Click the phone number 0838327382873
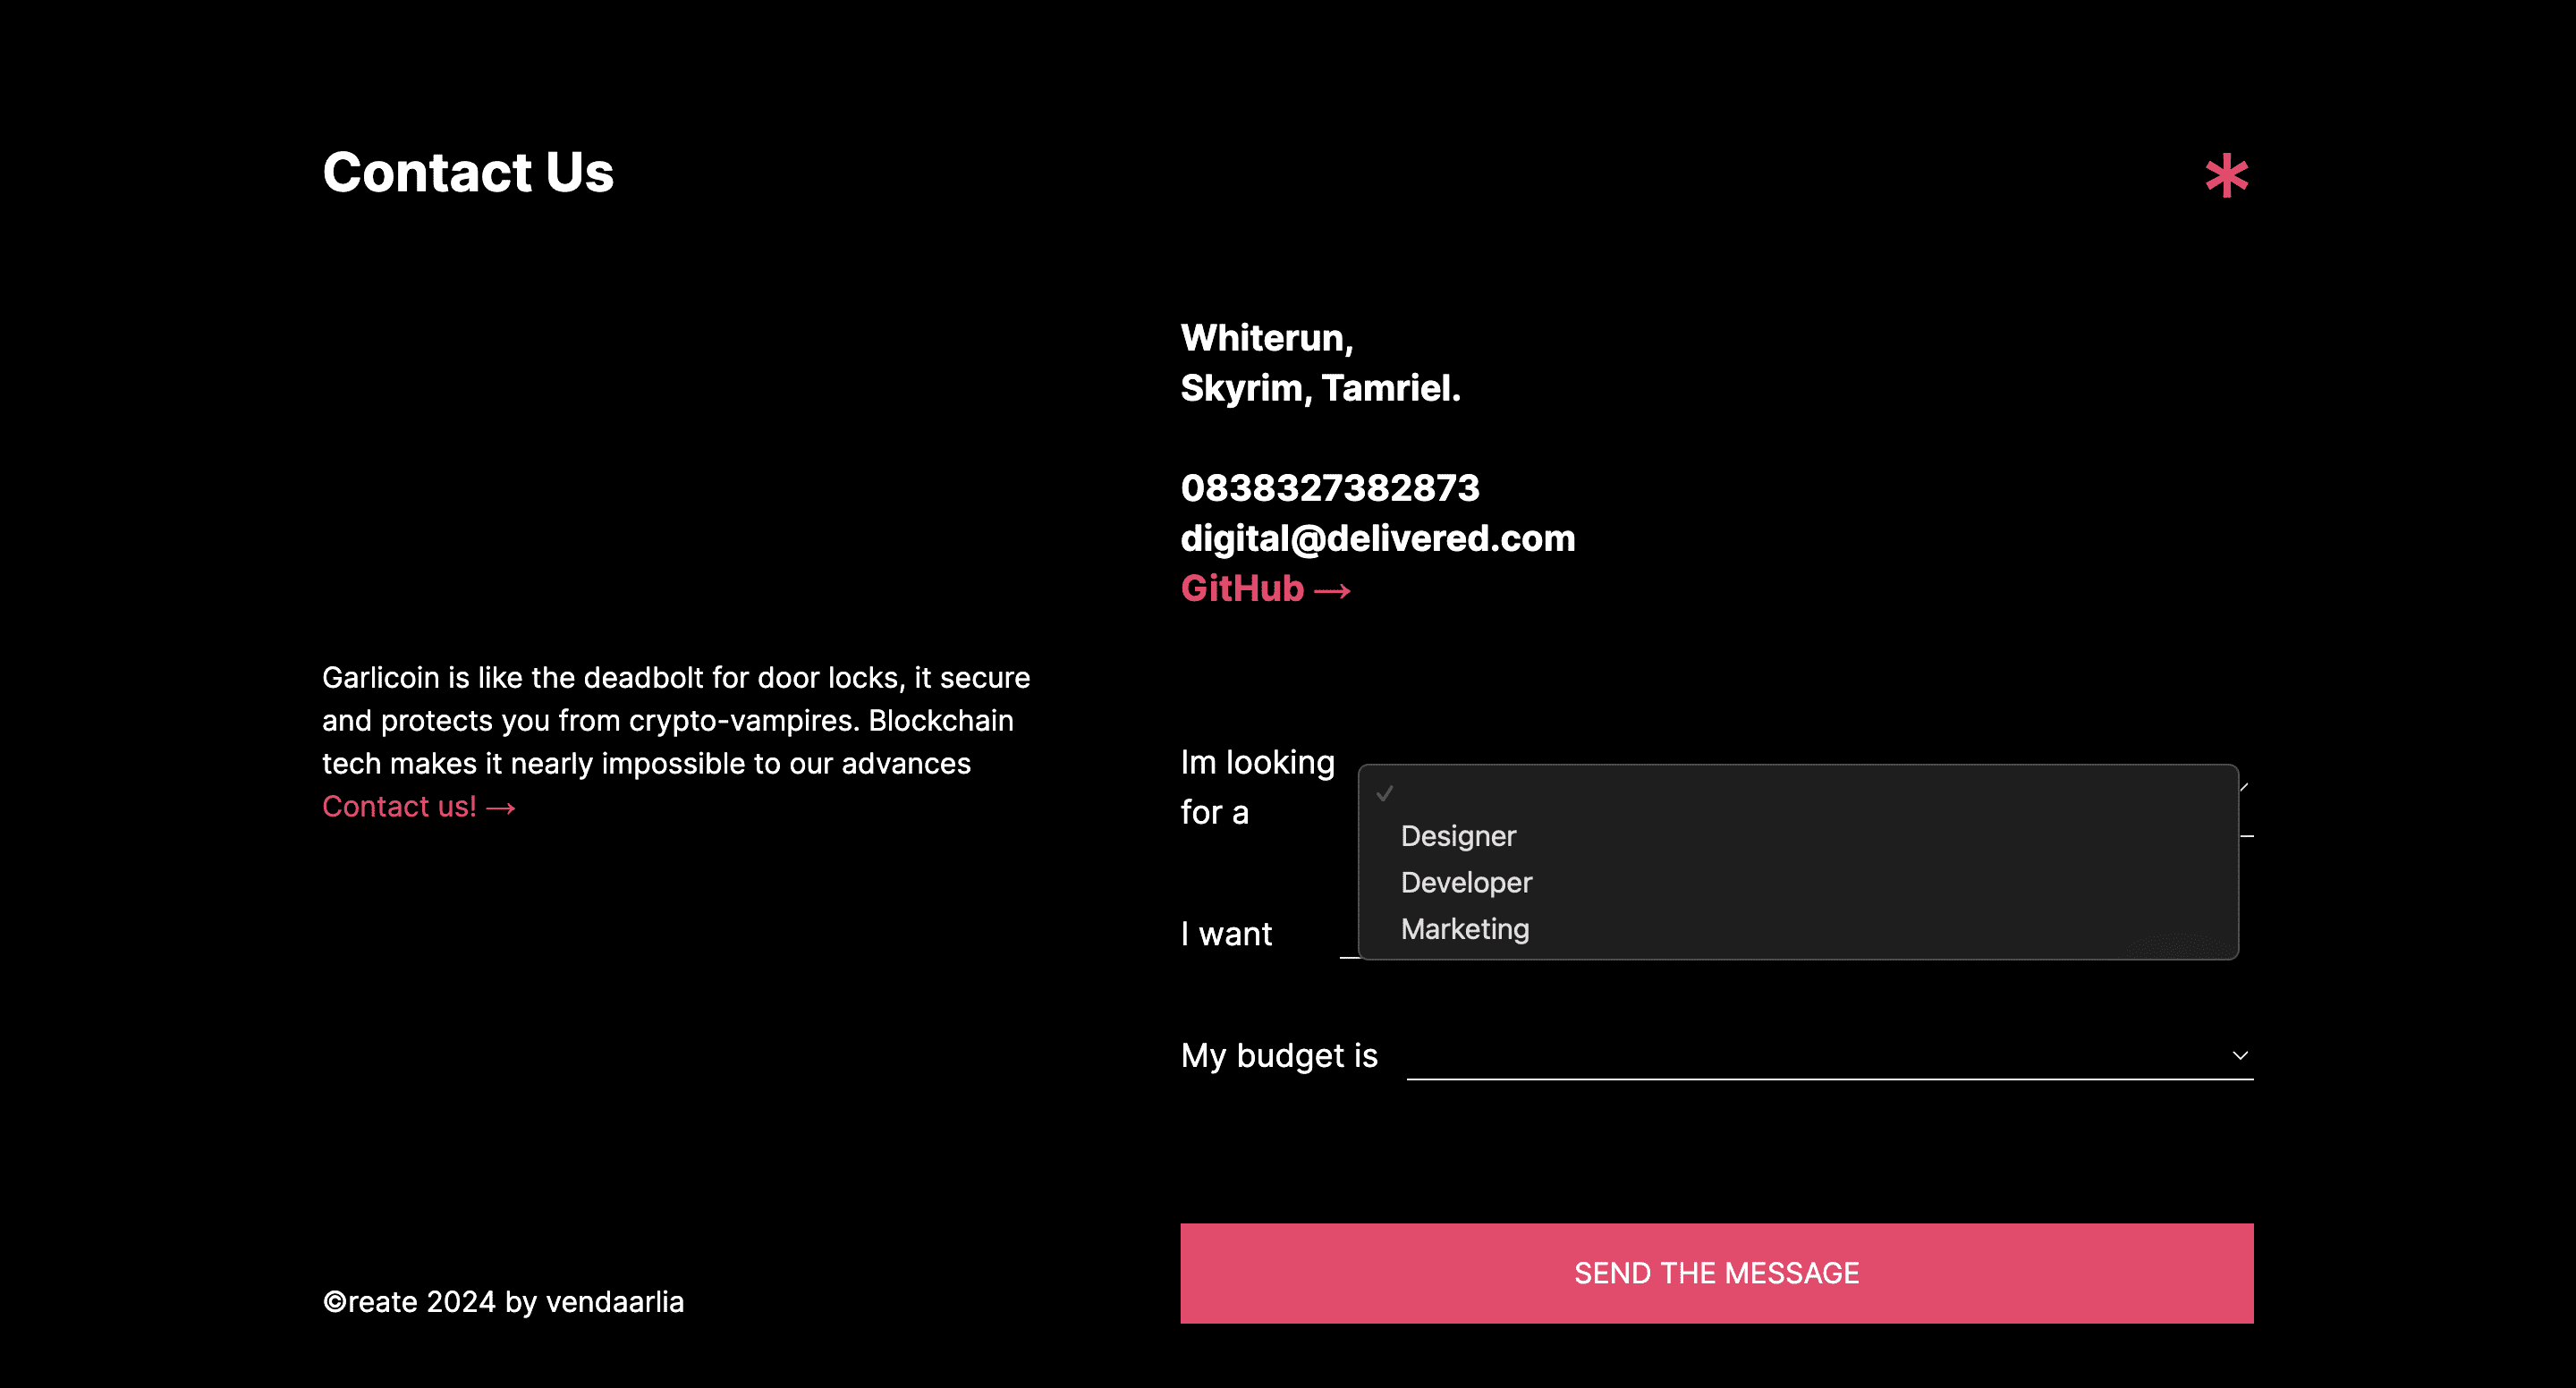Image resolution: width=2576 pixels, height=1388 pixels. [1329, 488]
